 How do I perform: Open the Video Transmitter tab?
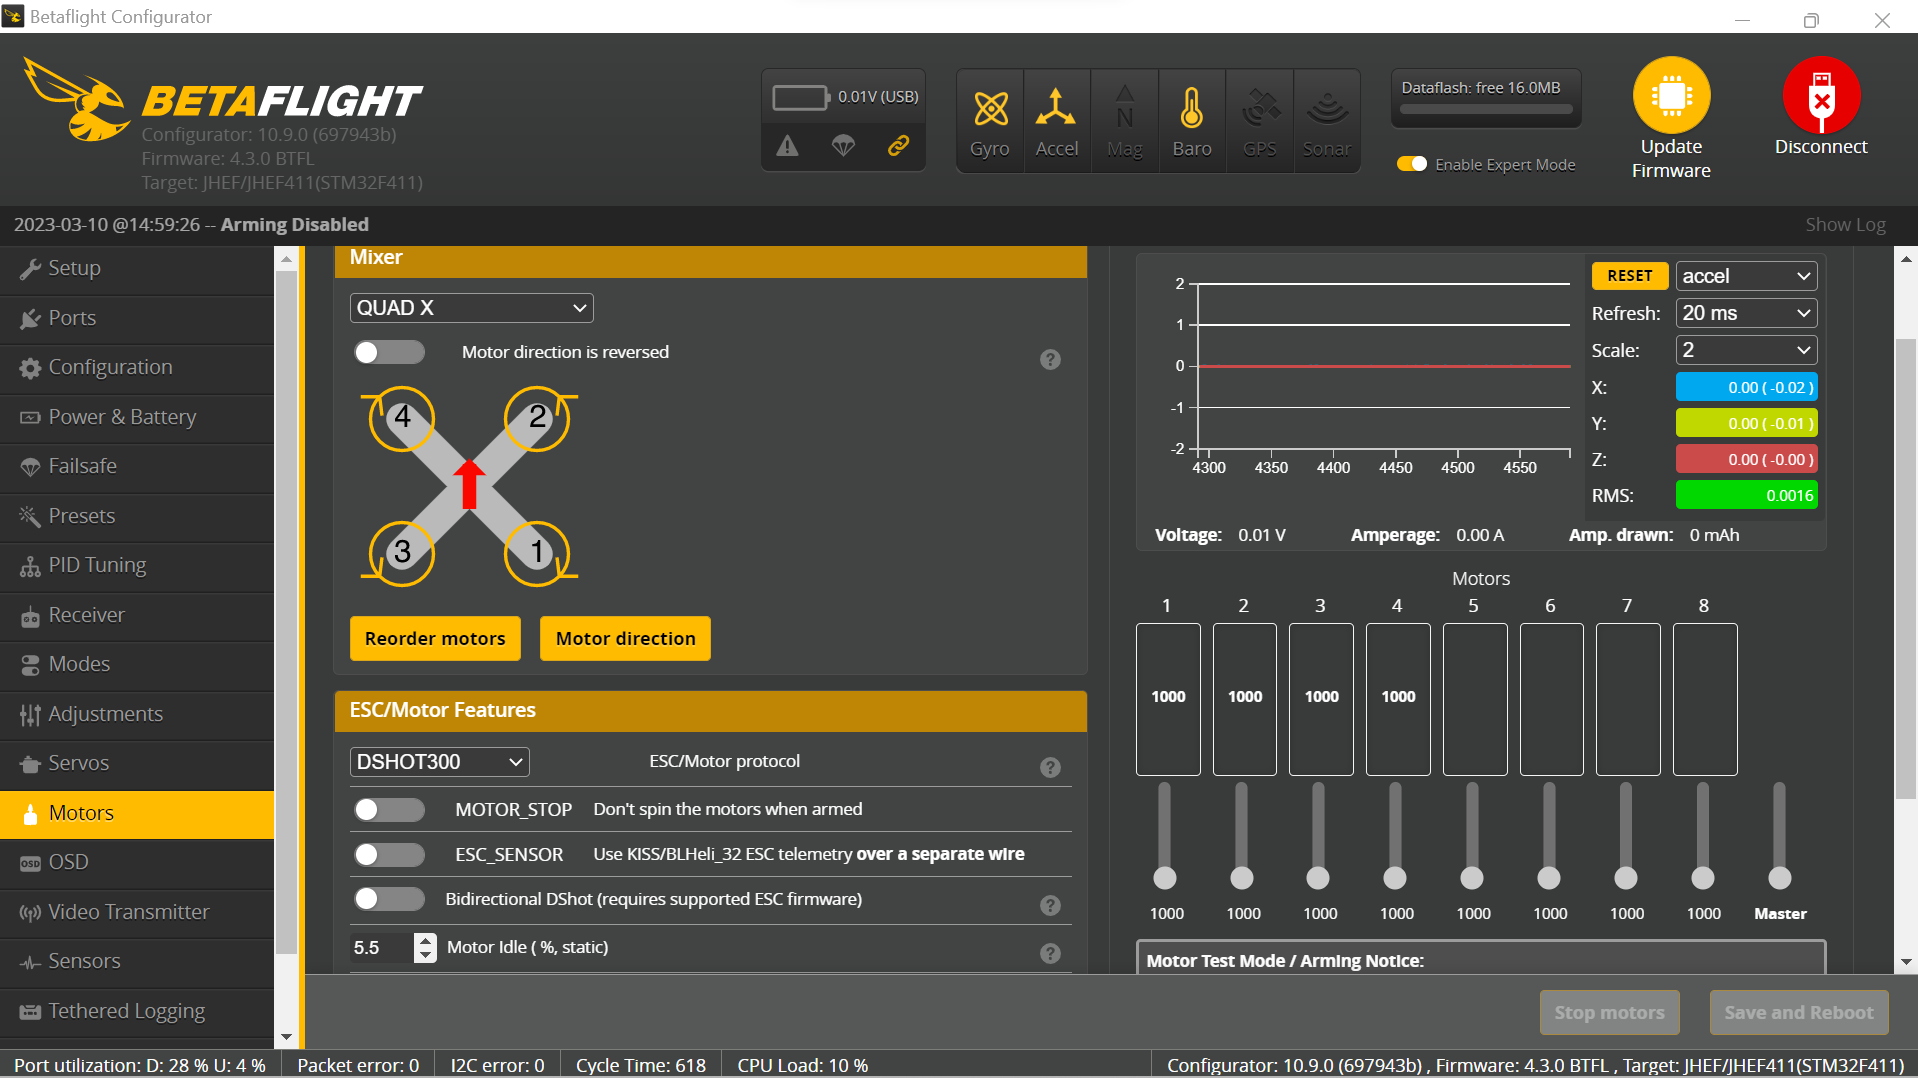(x=137, y=912)
